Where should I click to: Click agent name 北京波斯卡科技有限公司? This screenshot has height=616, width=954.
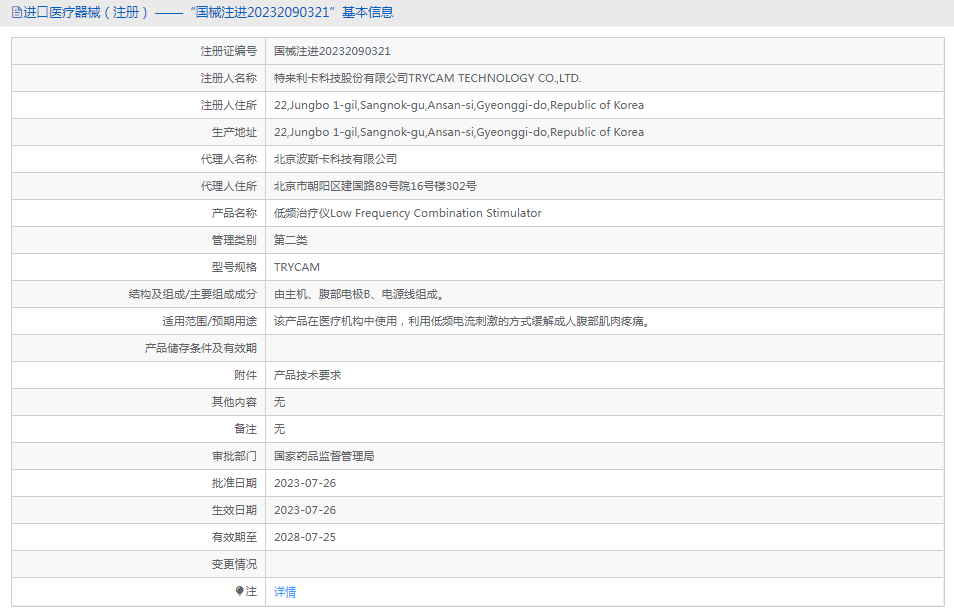pyautogui.click(x=335, y=159)
